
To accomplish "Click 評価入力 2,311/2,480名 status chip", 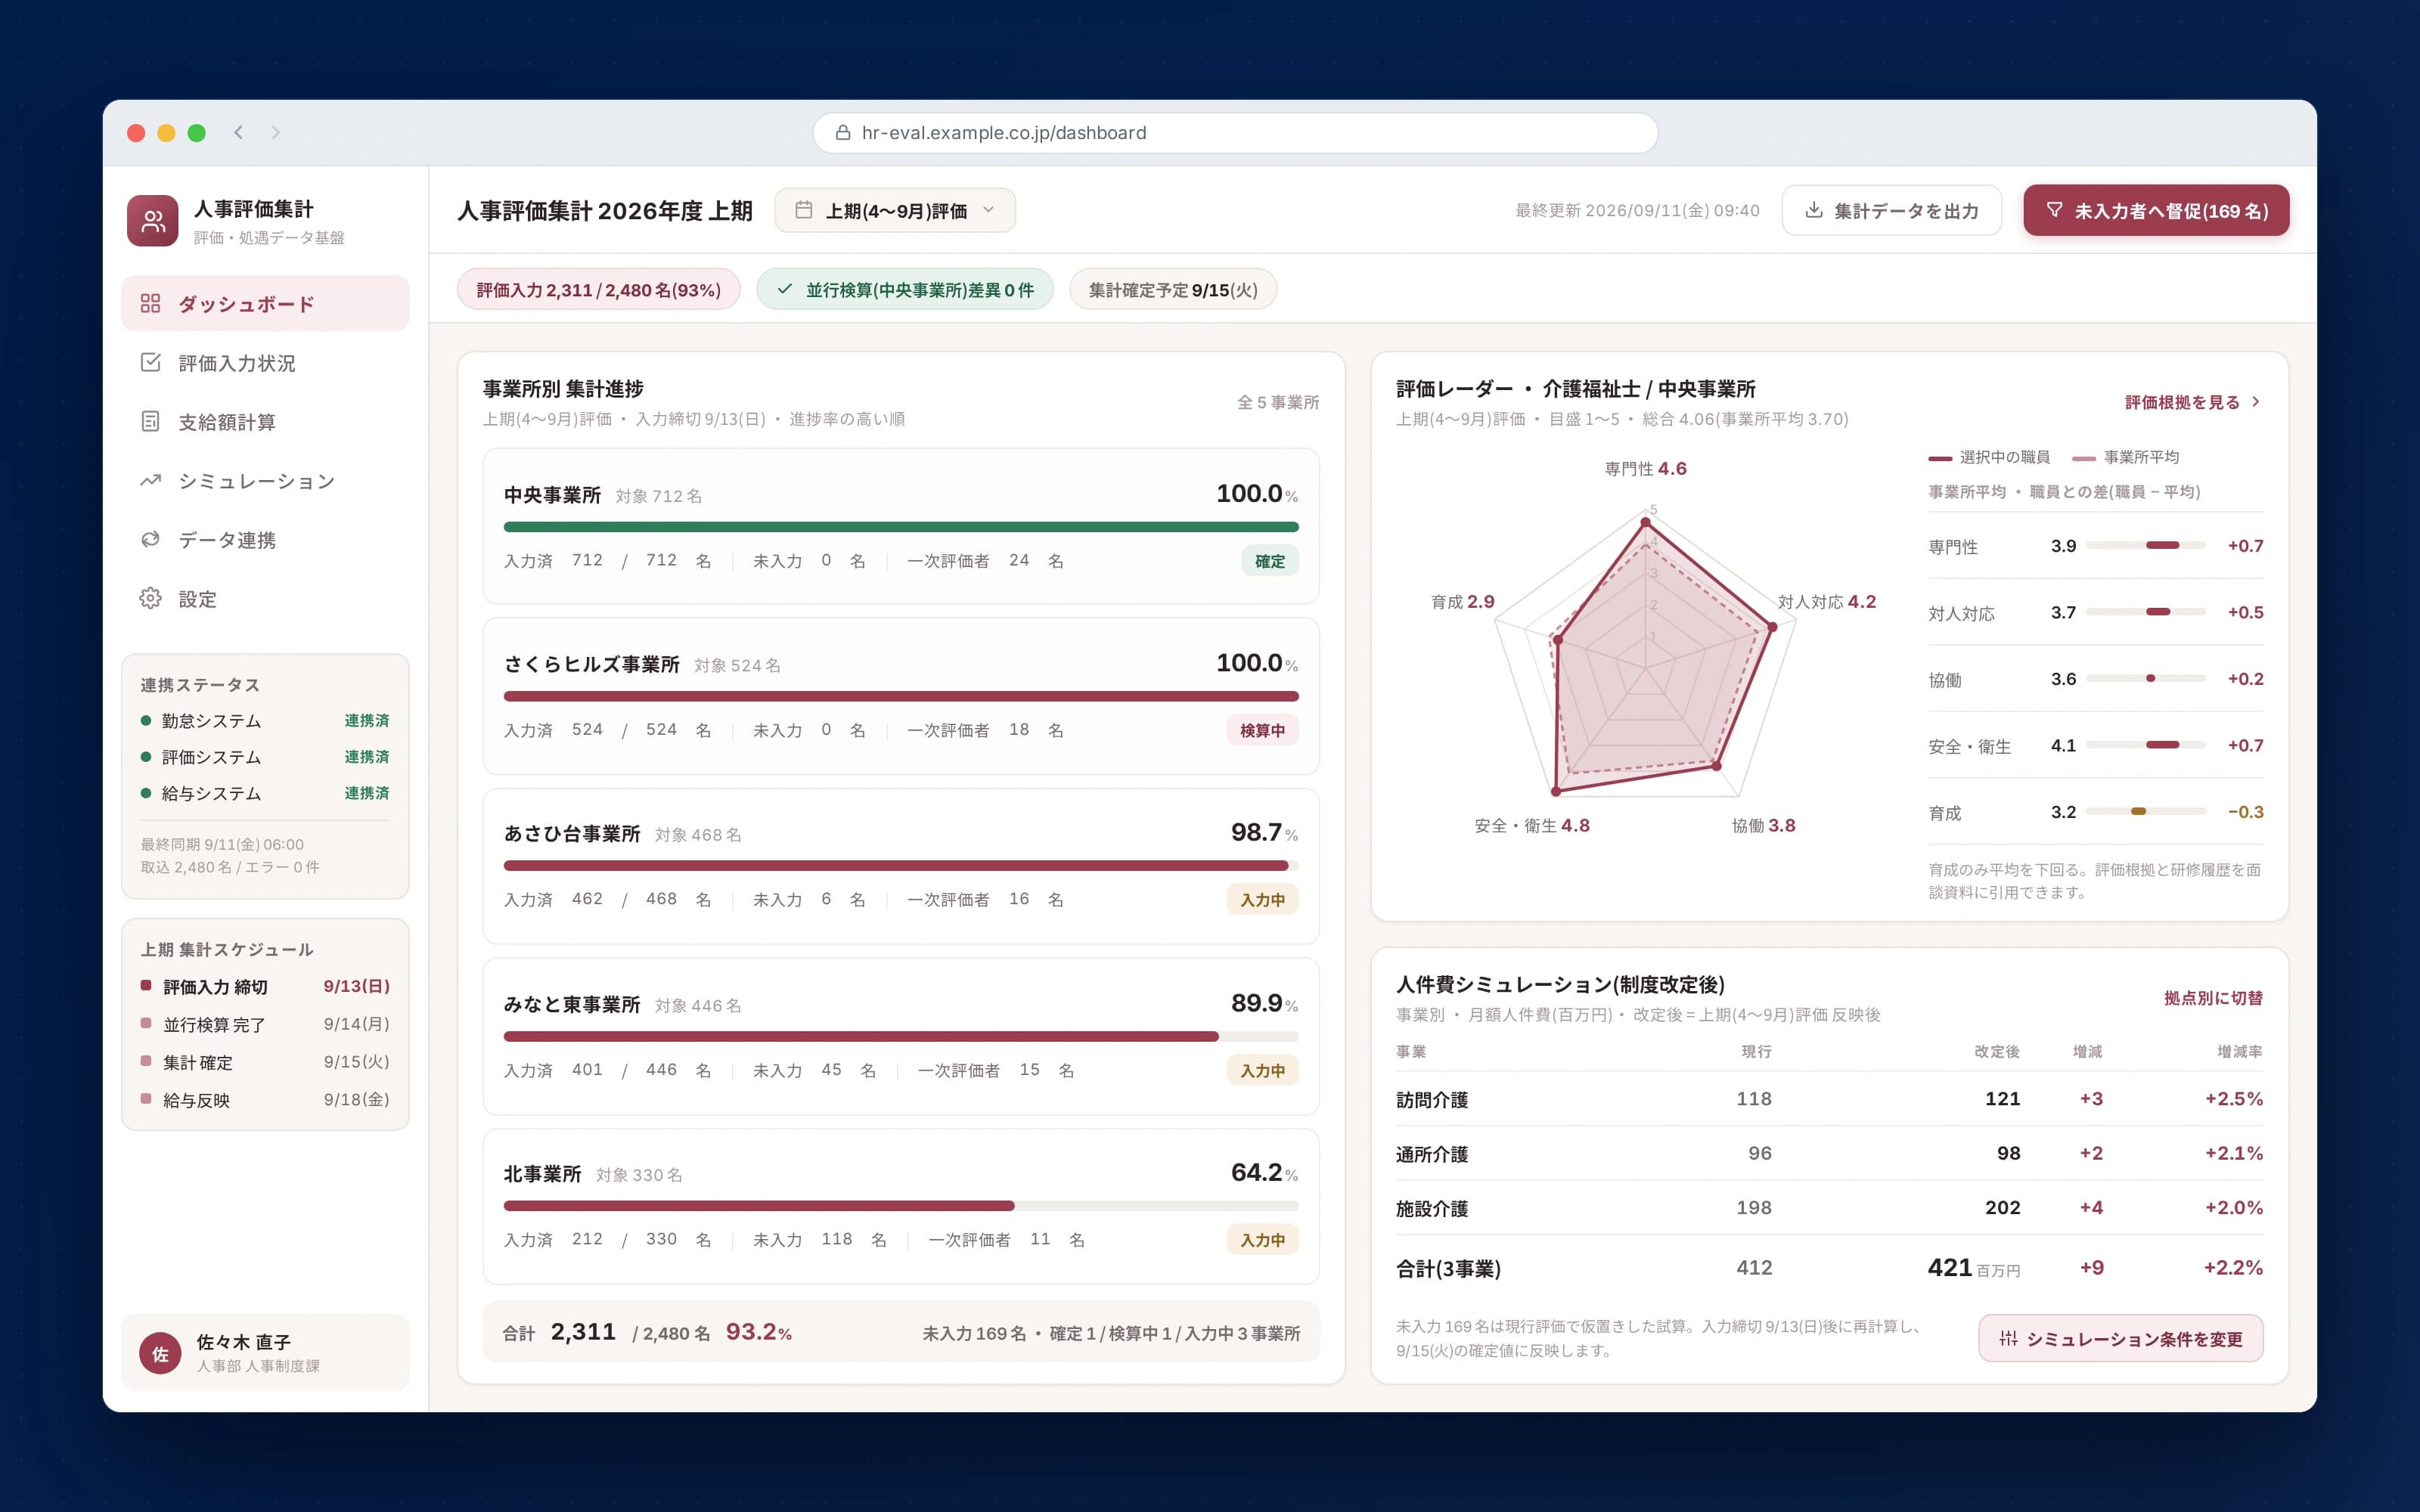I will (598, 289).
